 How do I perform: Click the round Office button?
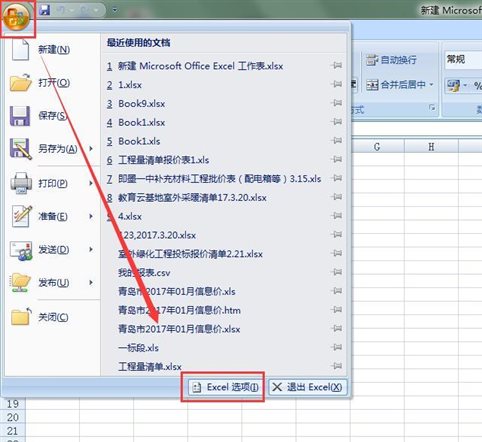[17, 17]
